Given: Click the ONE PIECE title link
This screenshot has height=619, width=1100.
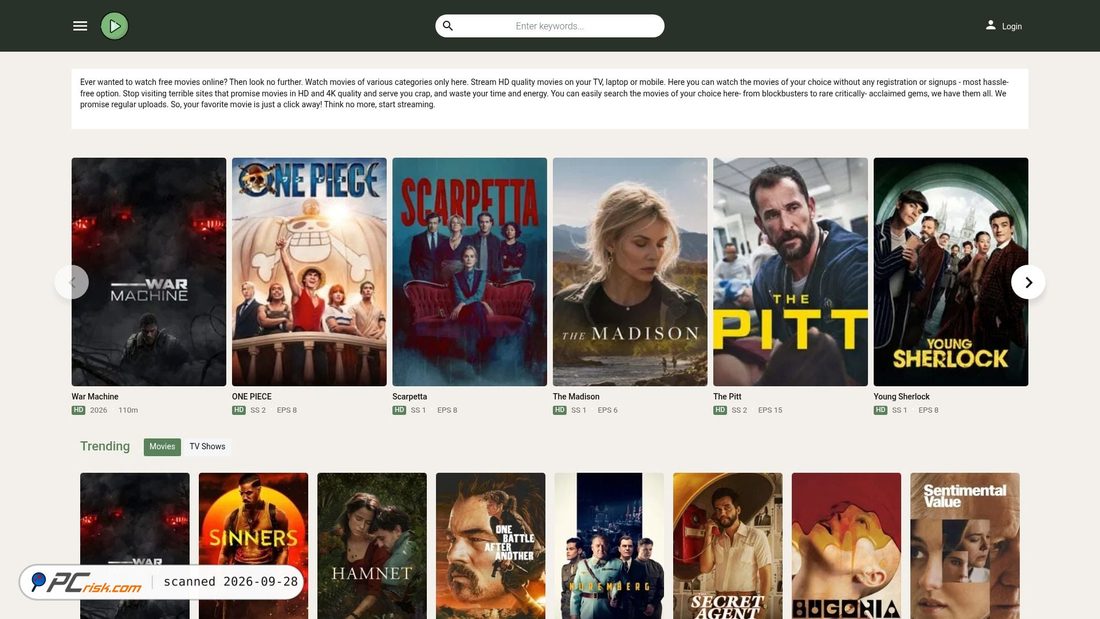Looking at the screenshot, I should pos(252,397).
